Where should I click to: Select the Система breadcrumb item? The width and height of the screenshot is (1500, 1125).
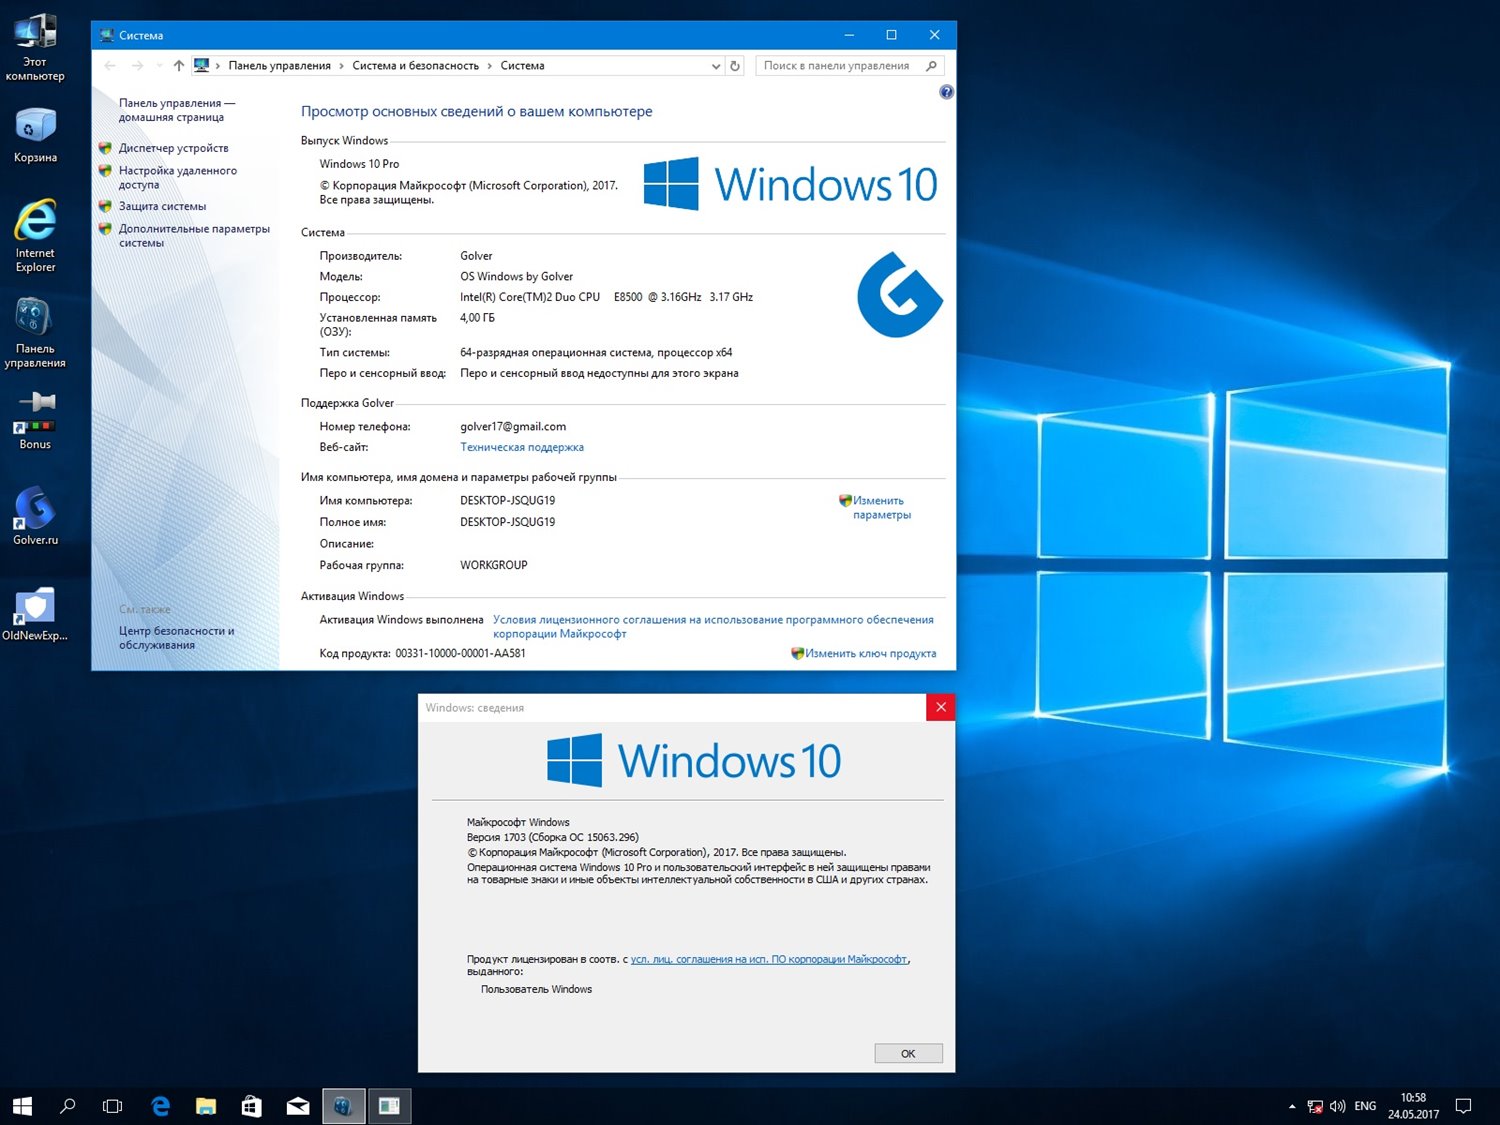522,66
